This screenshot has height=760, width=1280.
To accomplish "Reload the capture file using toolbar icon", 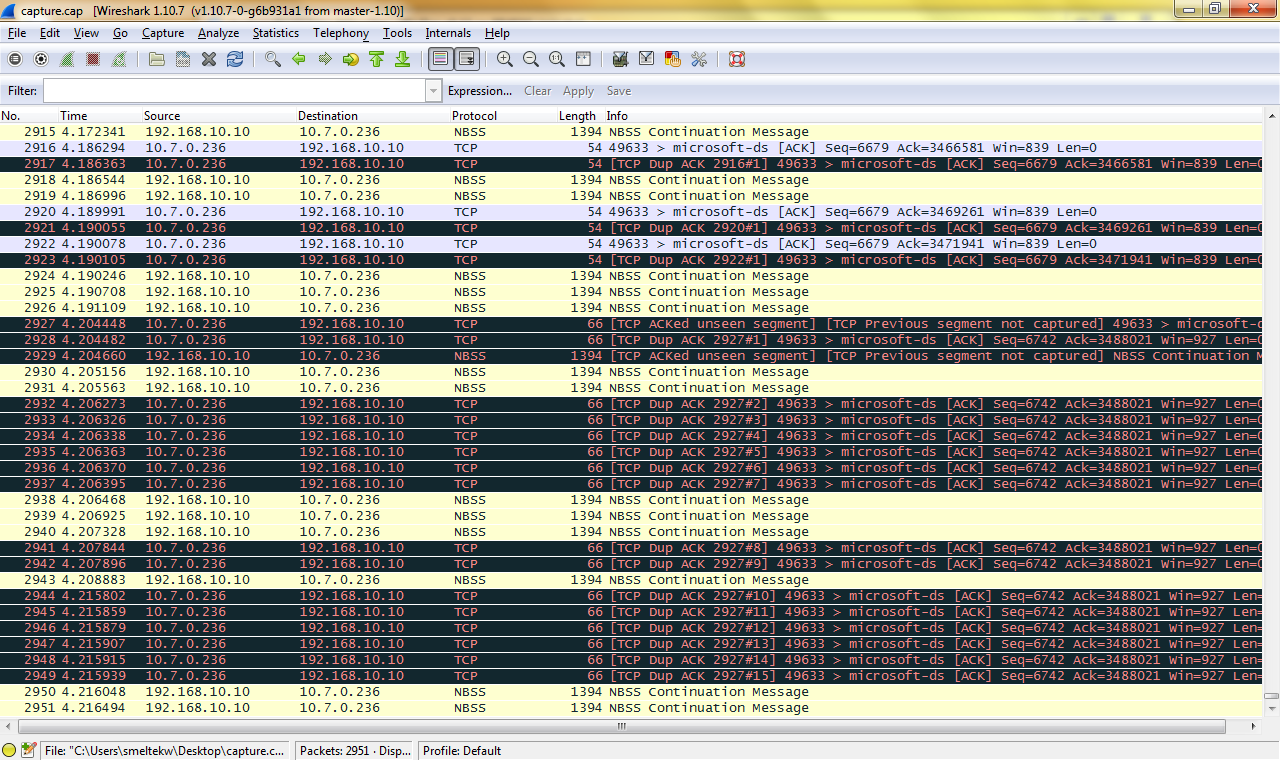I will coord(234,58).
